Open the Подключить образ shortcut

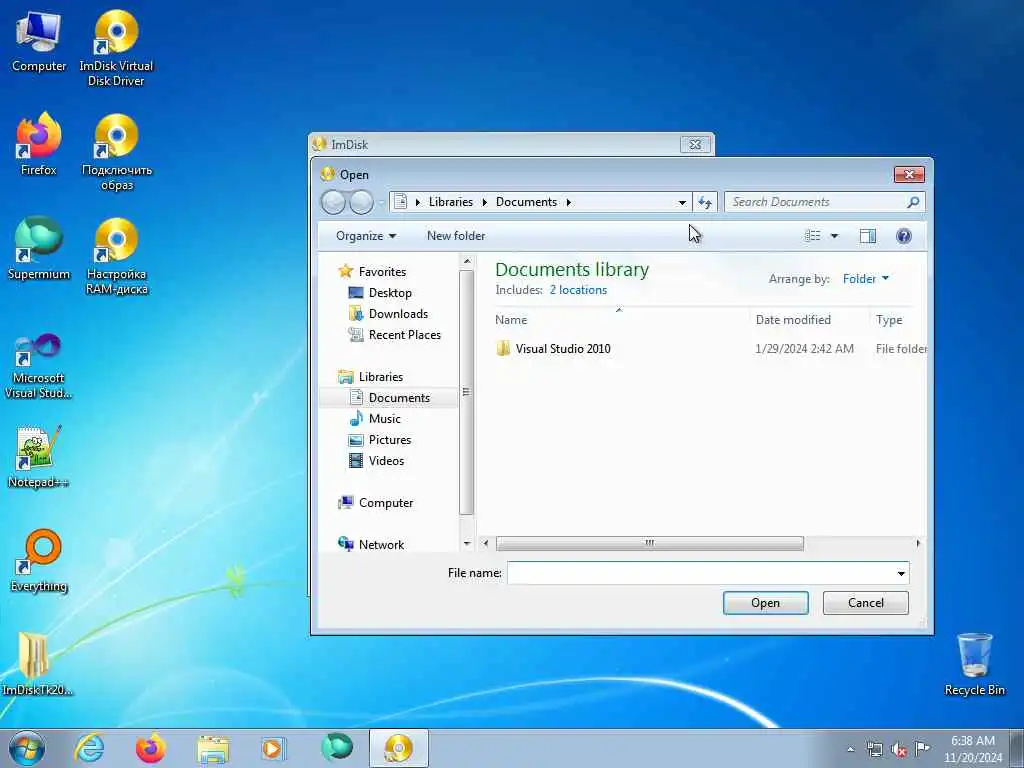click(x=116, y=153)
